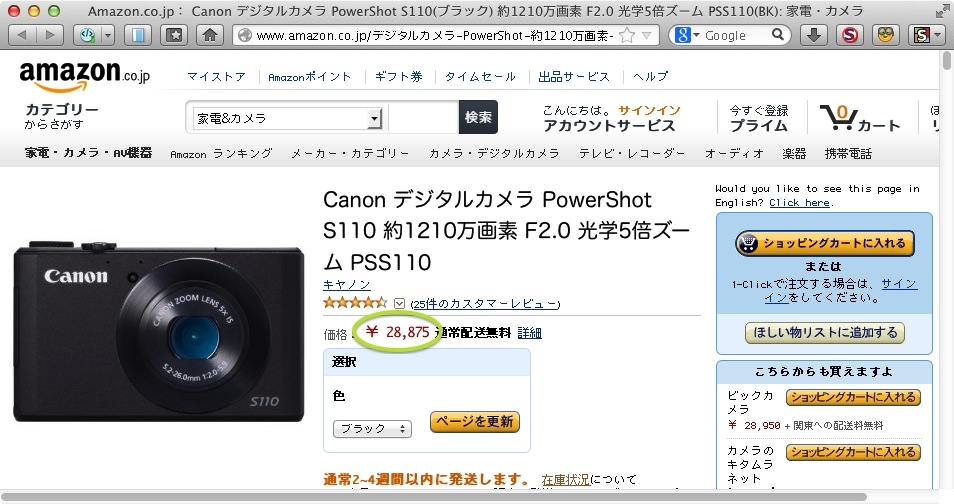Image resolution: width=954 pixels, height=504 pixels.
Task: Open Amazonポイント in the top navigation
Action: click(x=310, y=77)
